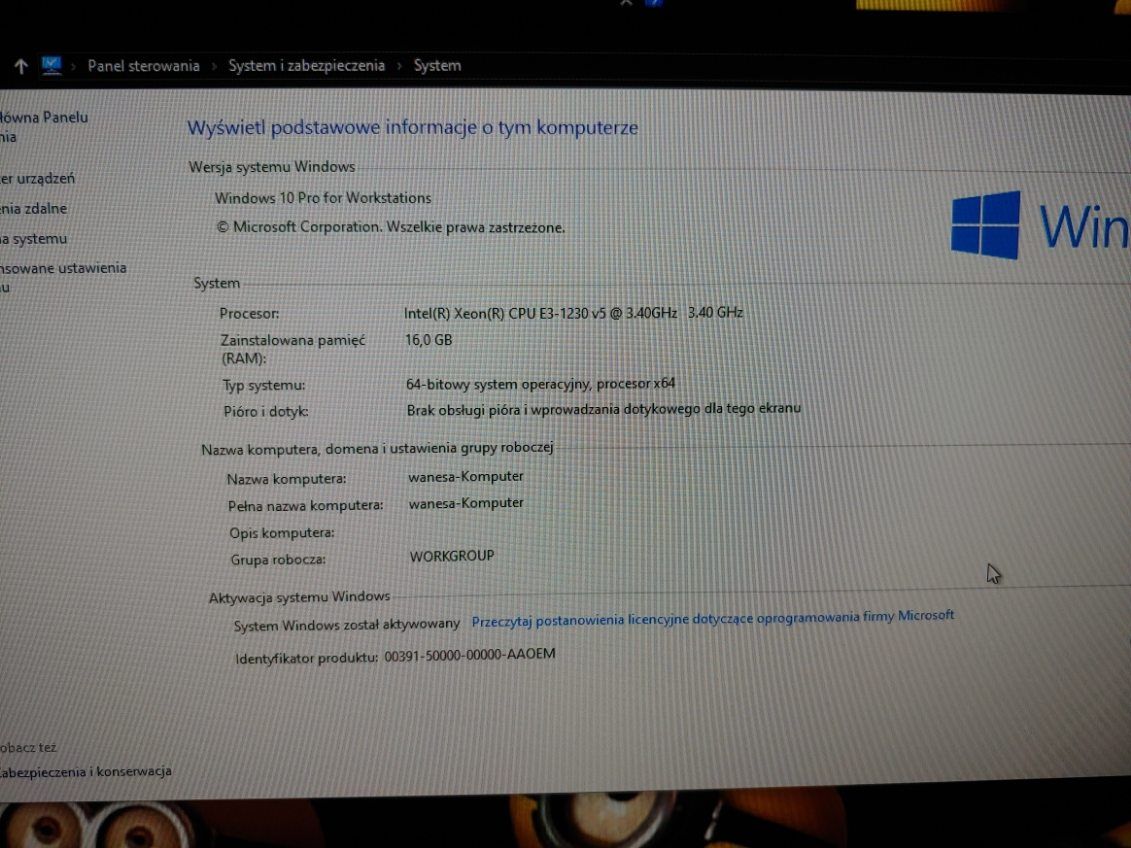
Task: Click workgroup value 'WORKGROUP'
Action: pos(452,556)
